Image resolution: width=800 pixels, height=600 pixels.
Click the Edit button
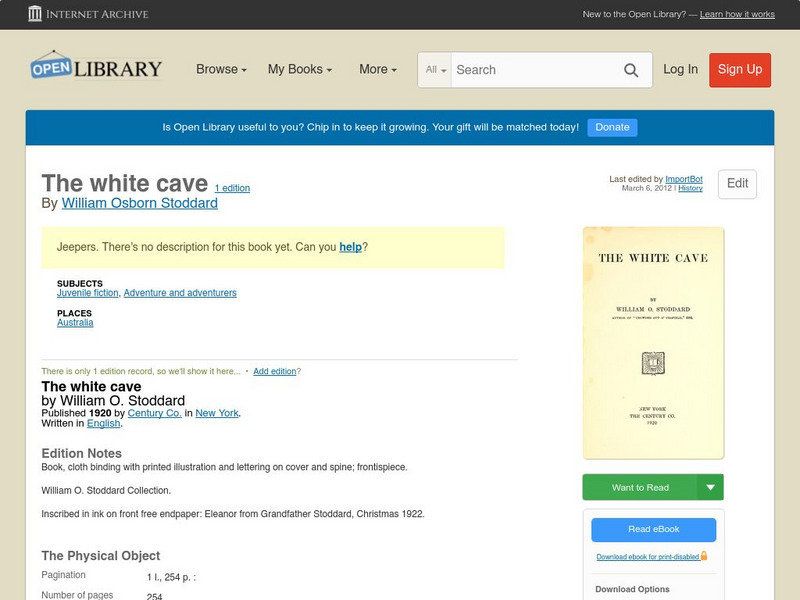(737, 184)
